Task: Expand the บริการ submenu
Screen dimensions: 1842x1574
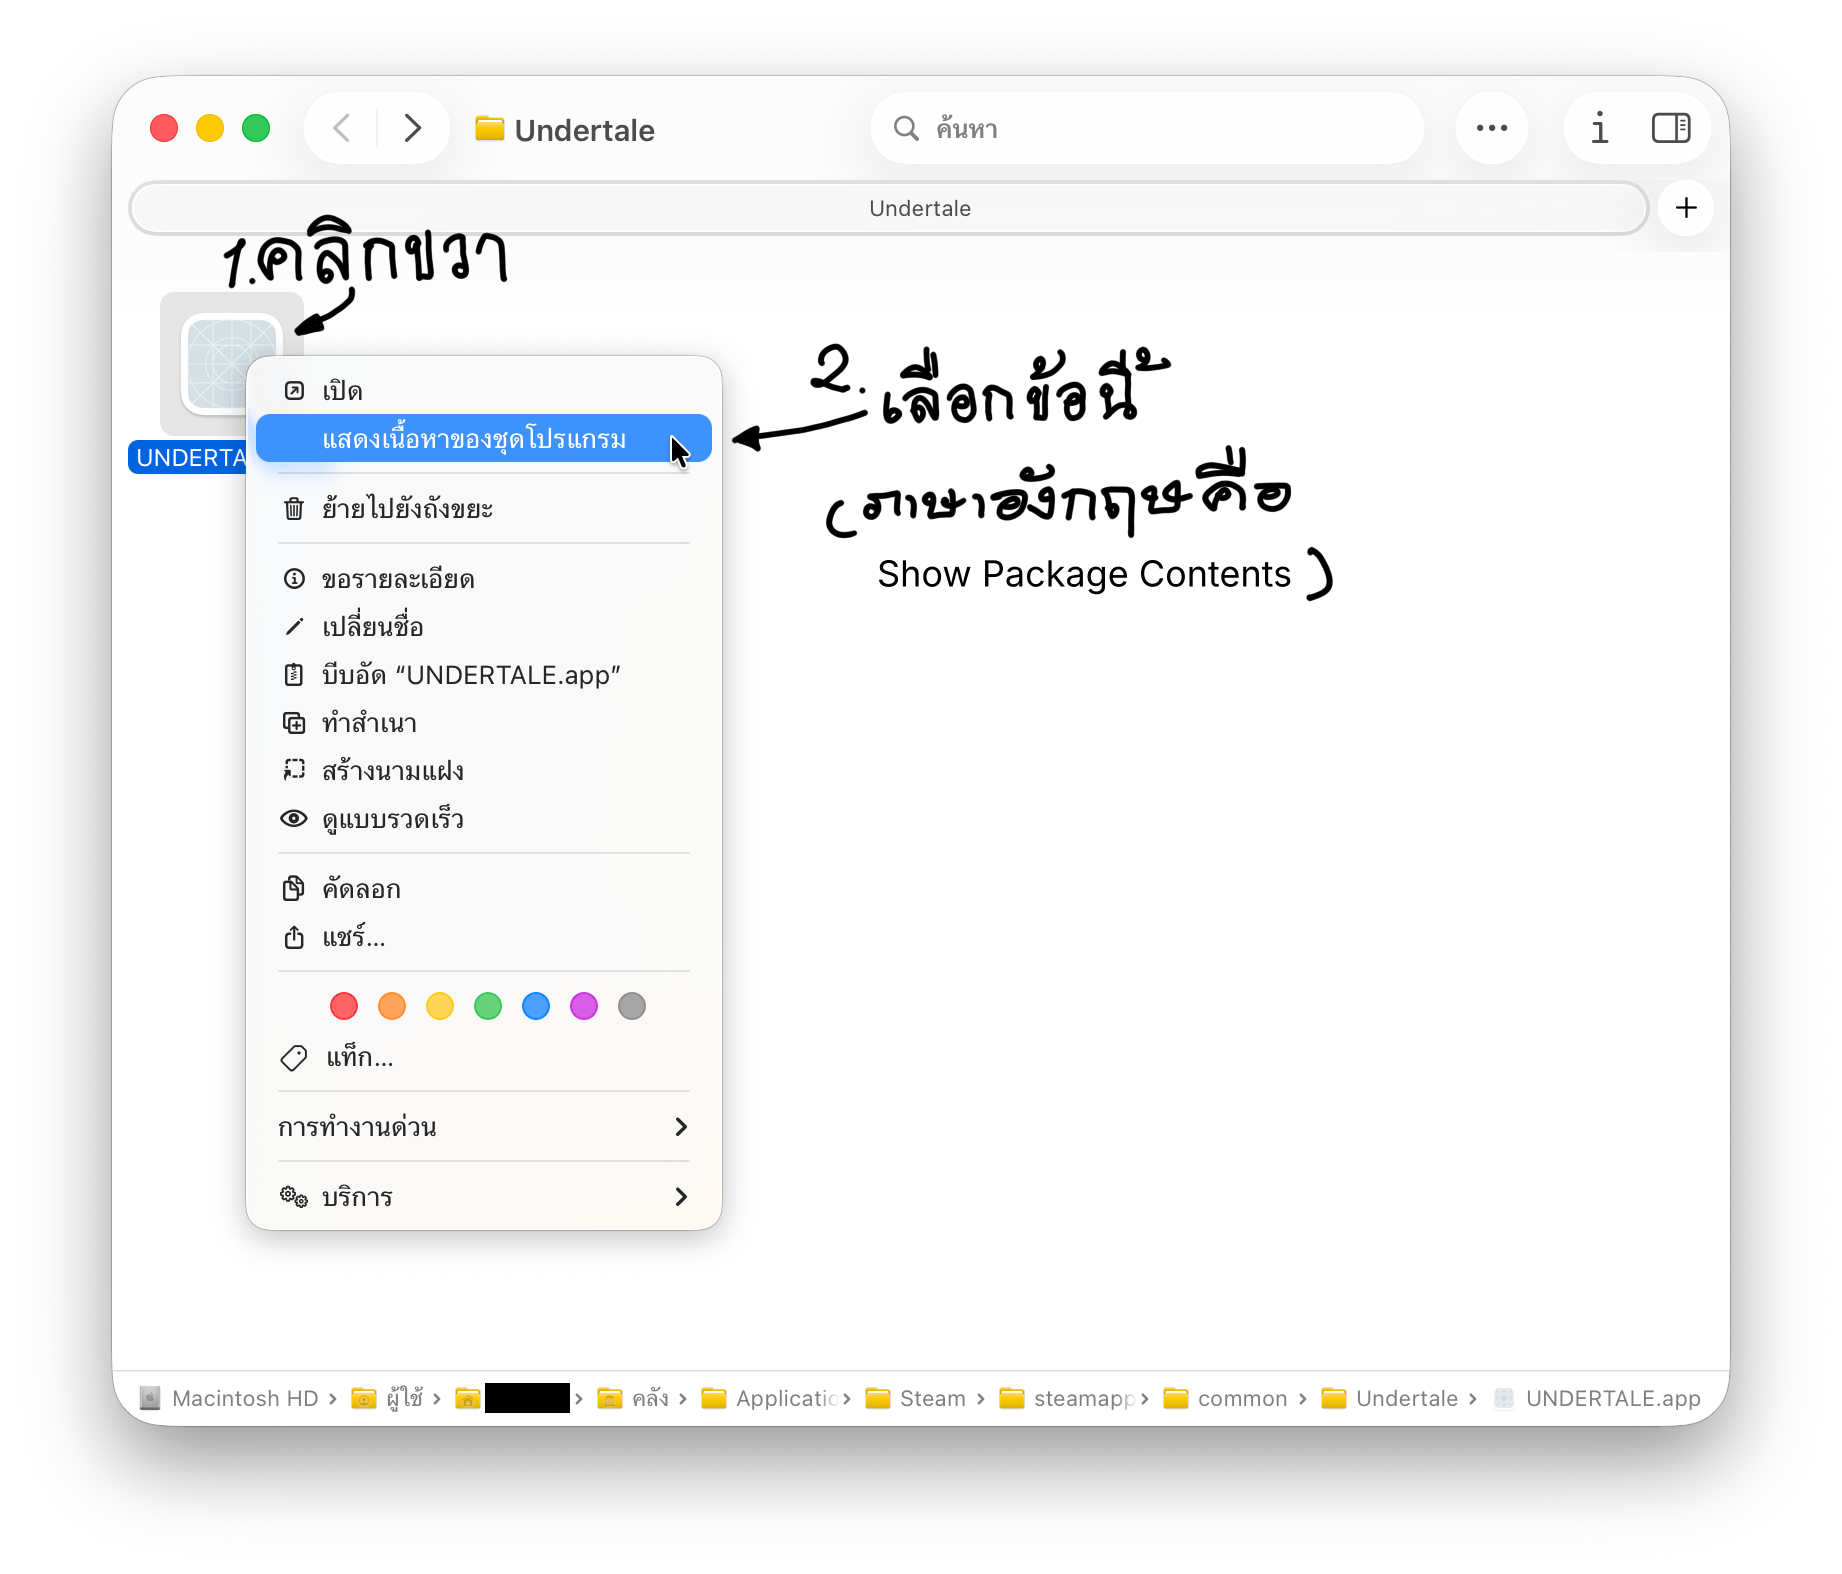Action: (x=484, y=1197)
